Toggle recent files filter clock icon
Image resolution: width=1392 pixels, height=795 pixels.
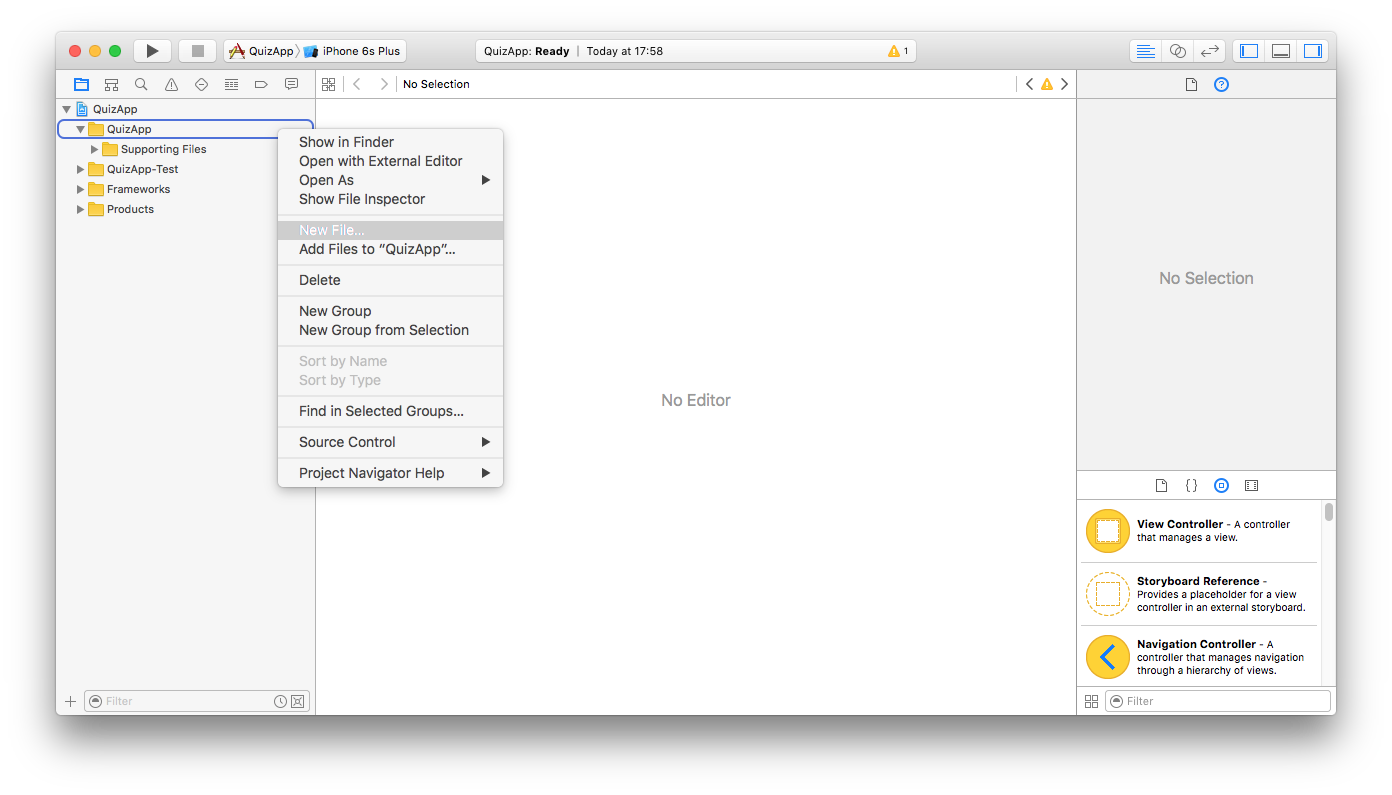click(281, 701)
